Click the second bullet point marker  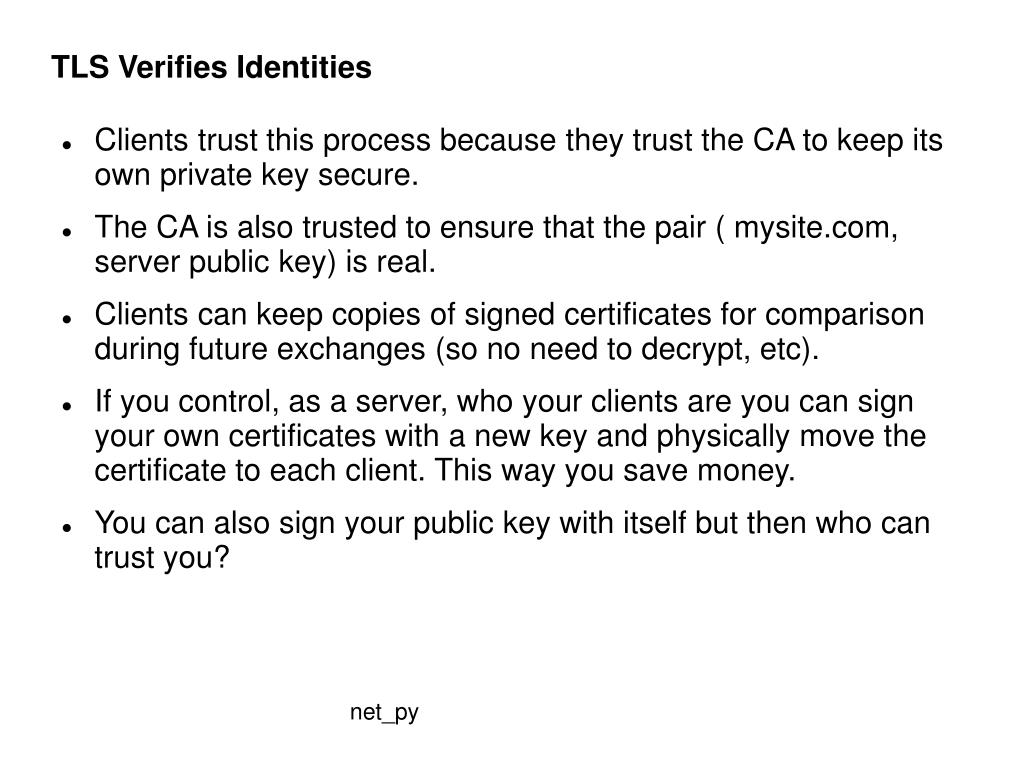[x=67, y=232]
